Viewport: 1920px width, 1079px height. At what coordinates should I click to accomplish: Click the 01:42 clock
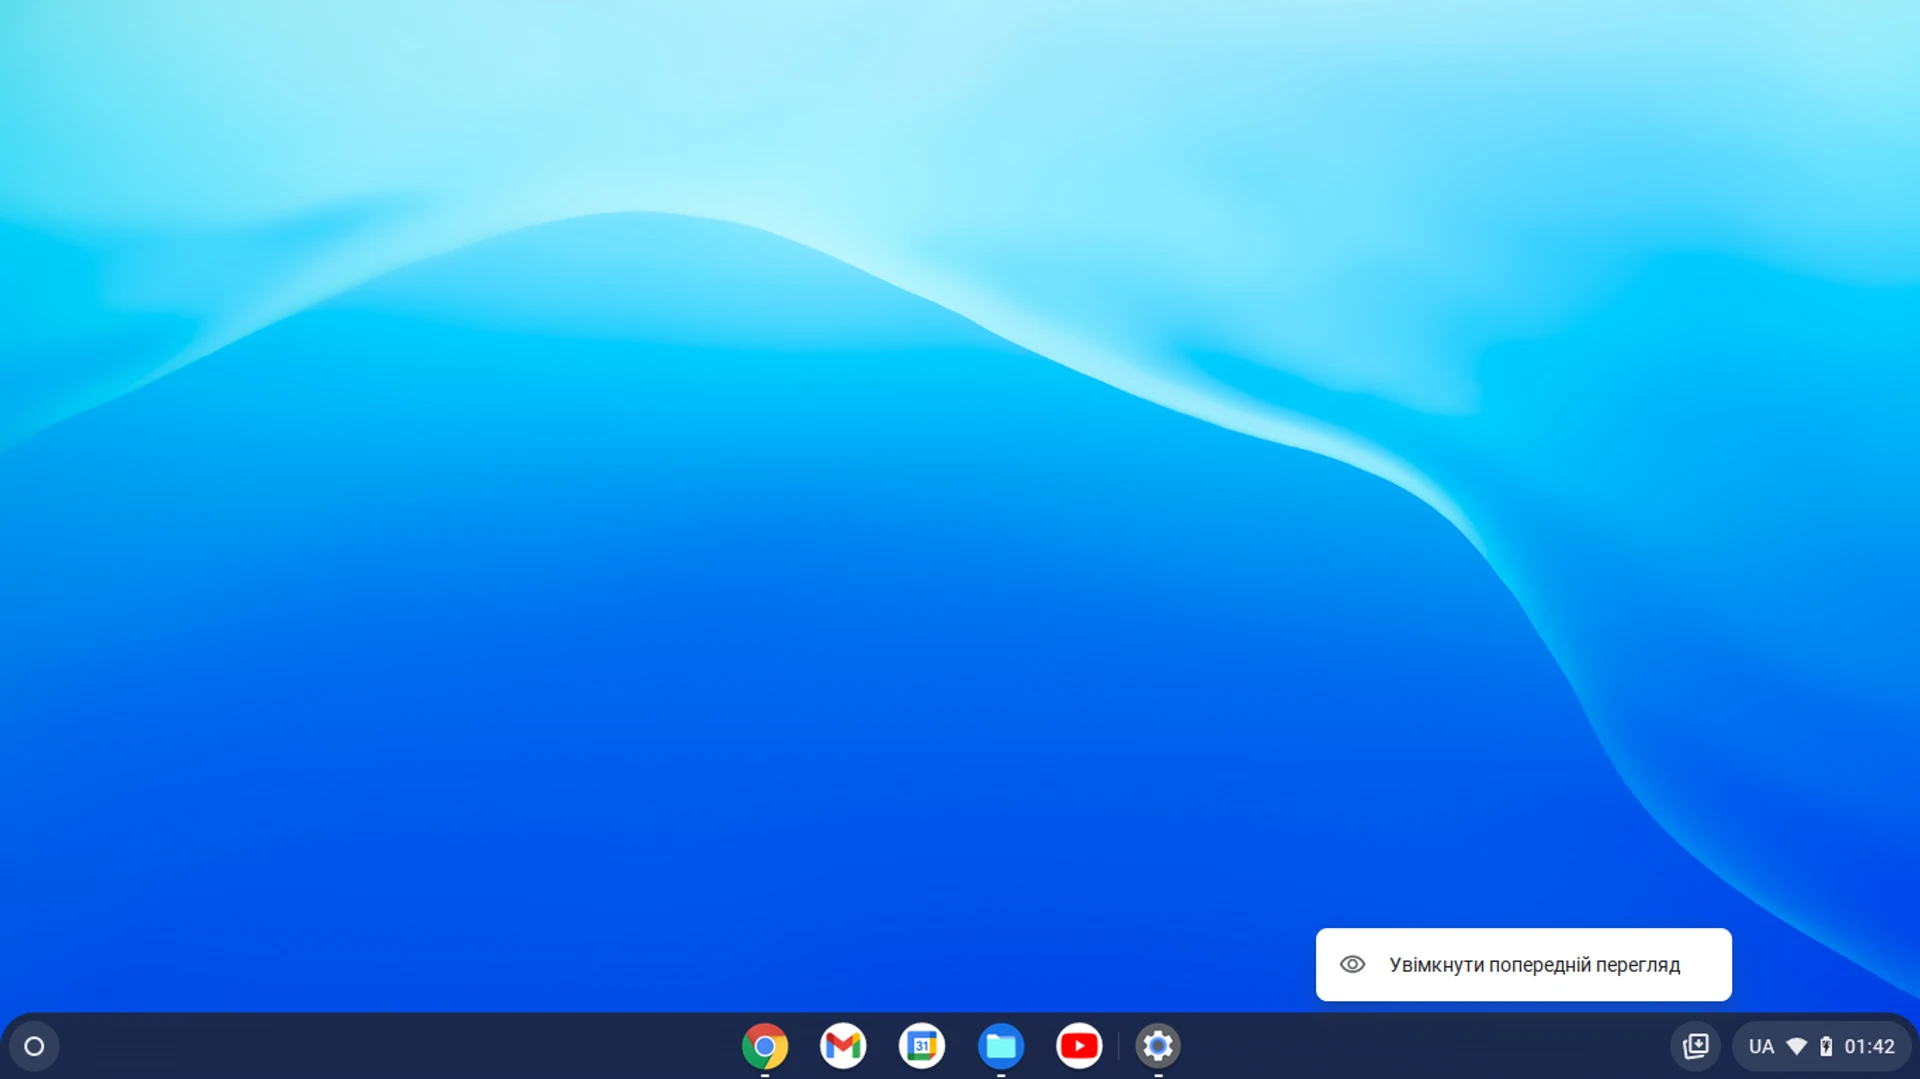(1868, 1045)
